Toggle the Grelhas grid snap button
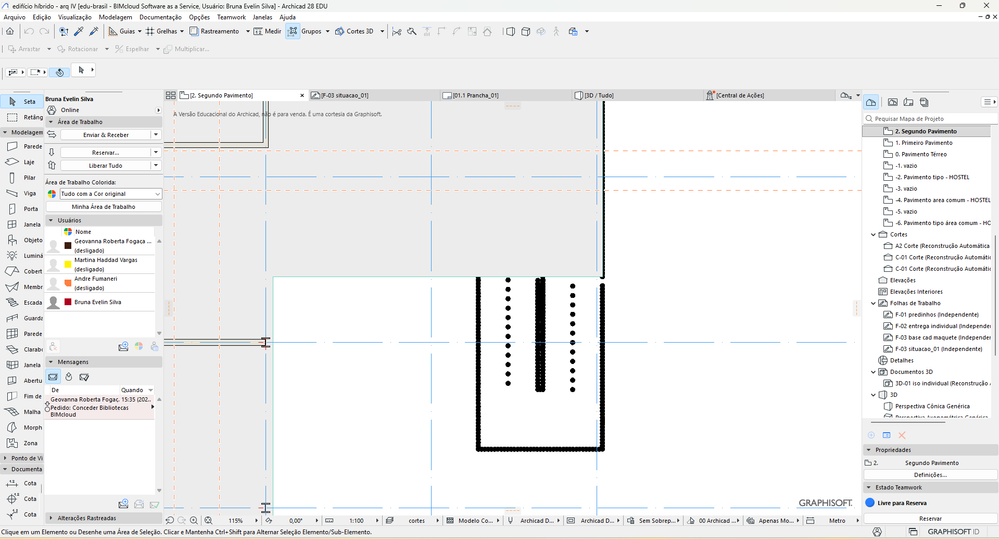999x539 pixels. 161,31
